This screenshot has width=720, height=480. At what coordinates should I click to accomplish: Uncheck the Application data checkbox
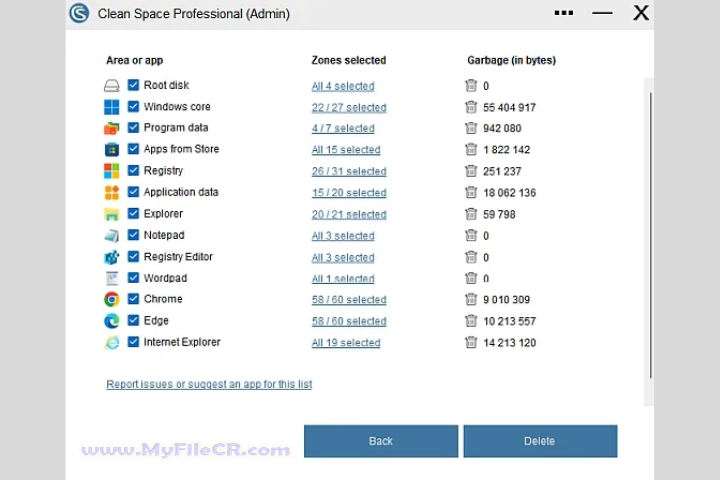(133, 192)
